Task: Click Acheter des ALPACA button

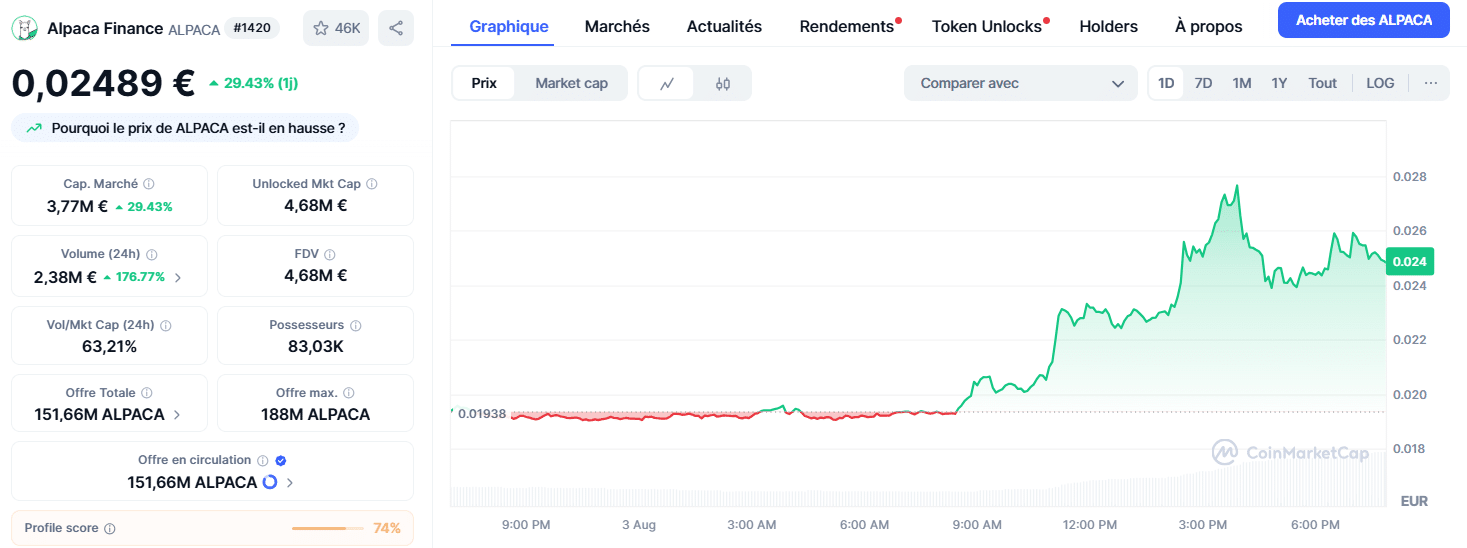Action: tap(1364, 20)
